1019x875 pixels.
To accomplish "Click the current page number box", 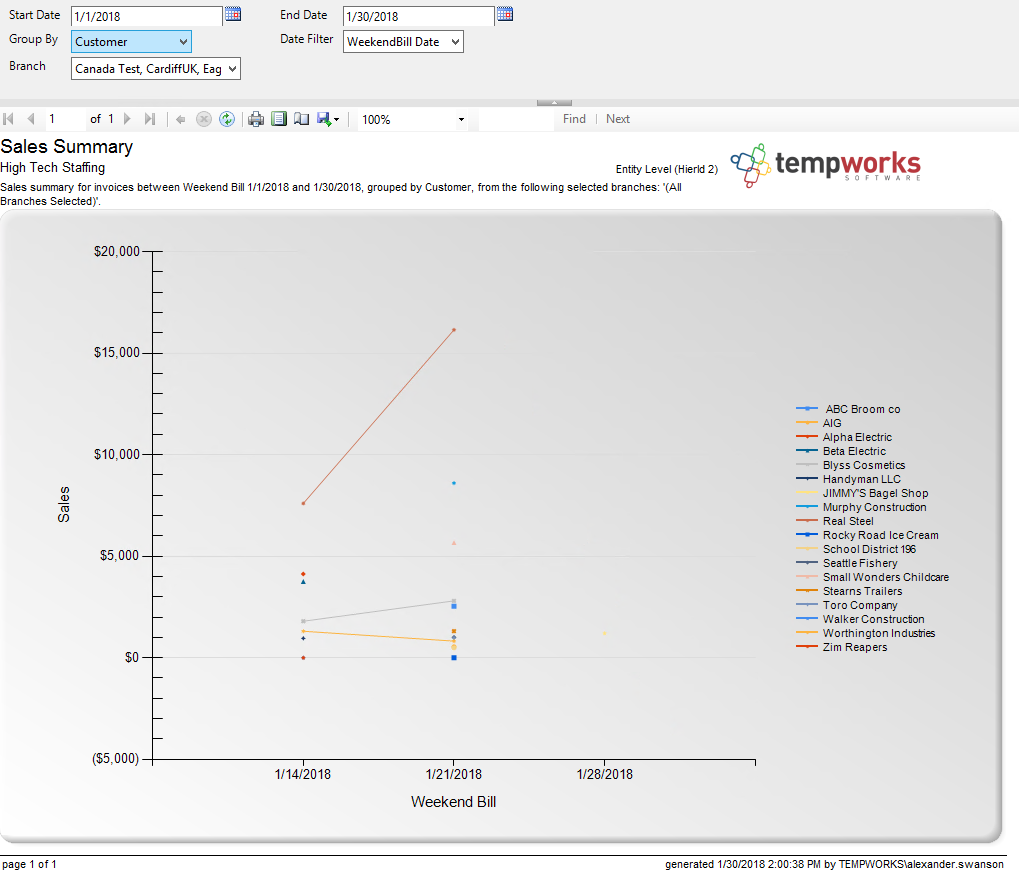I will [x=64, y=119].
